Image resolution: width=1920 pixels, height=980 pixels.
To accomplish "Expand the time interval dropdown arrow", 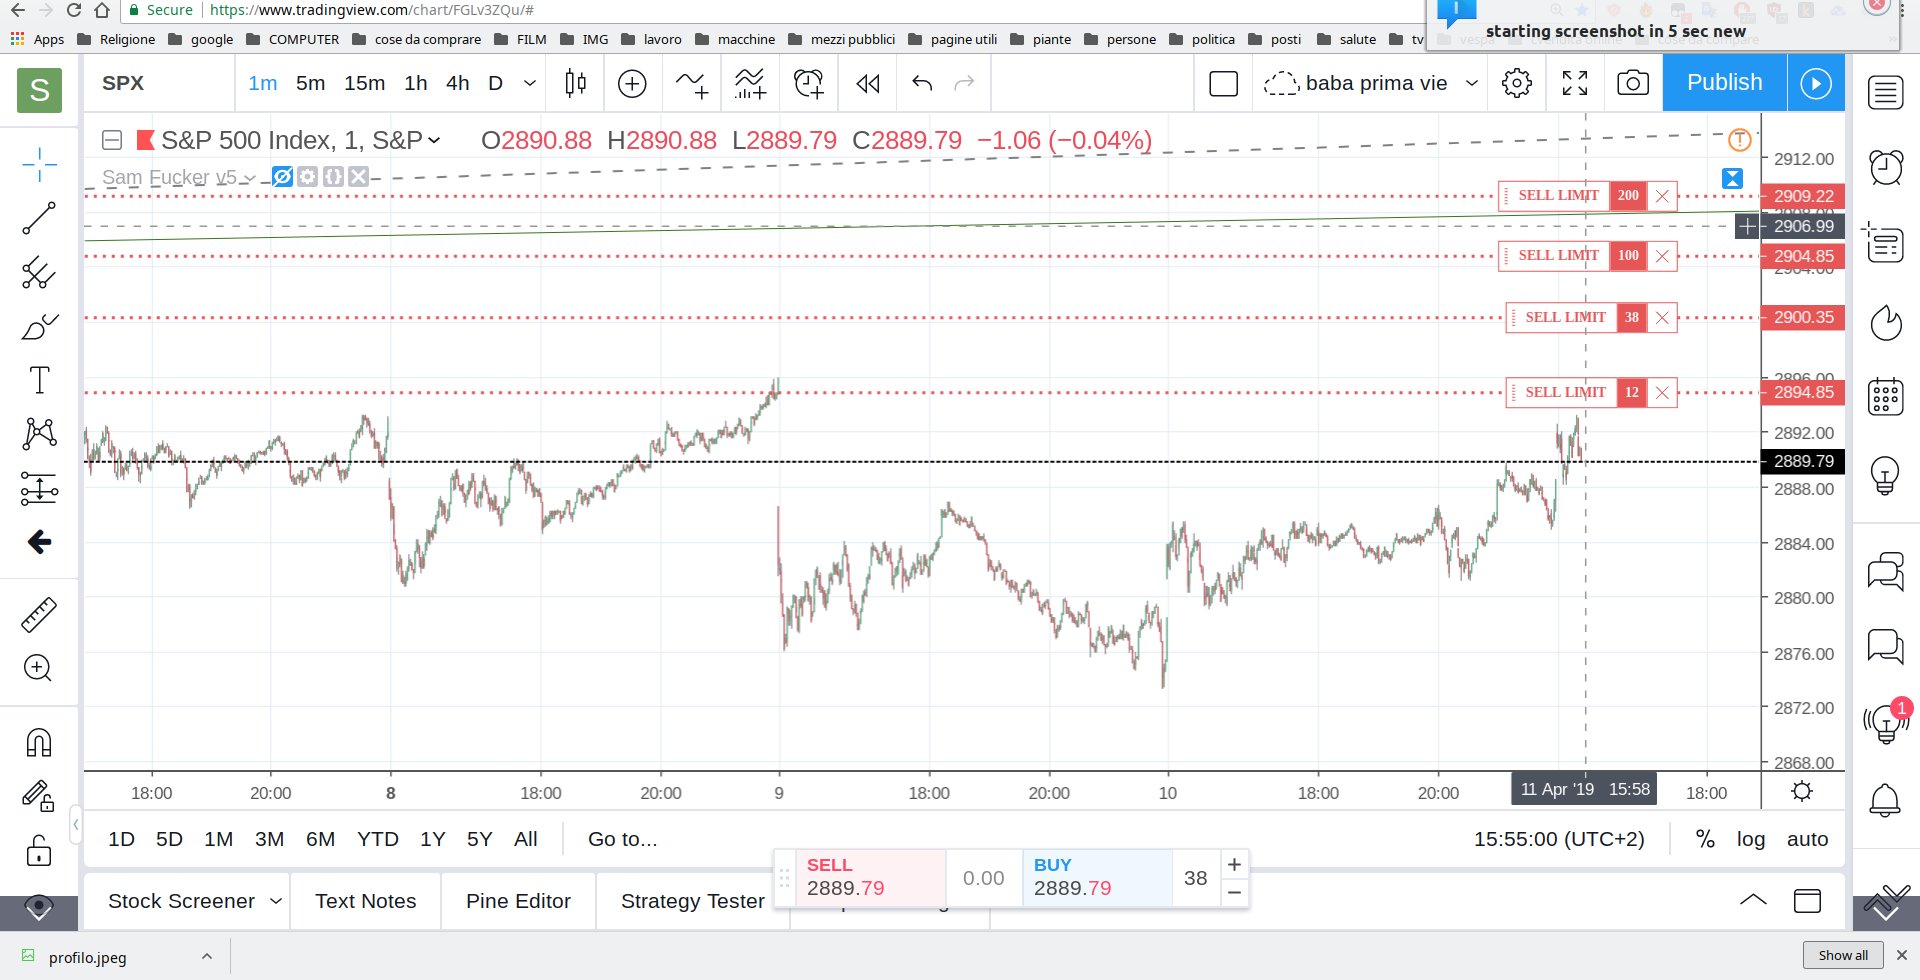I will click(x=530, y=83).
